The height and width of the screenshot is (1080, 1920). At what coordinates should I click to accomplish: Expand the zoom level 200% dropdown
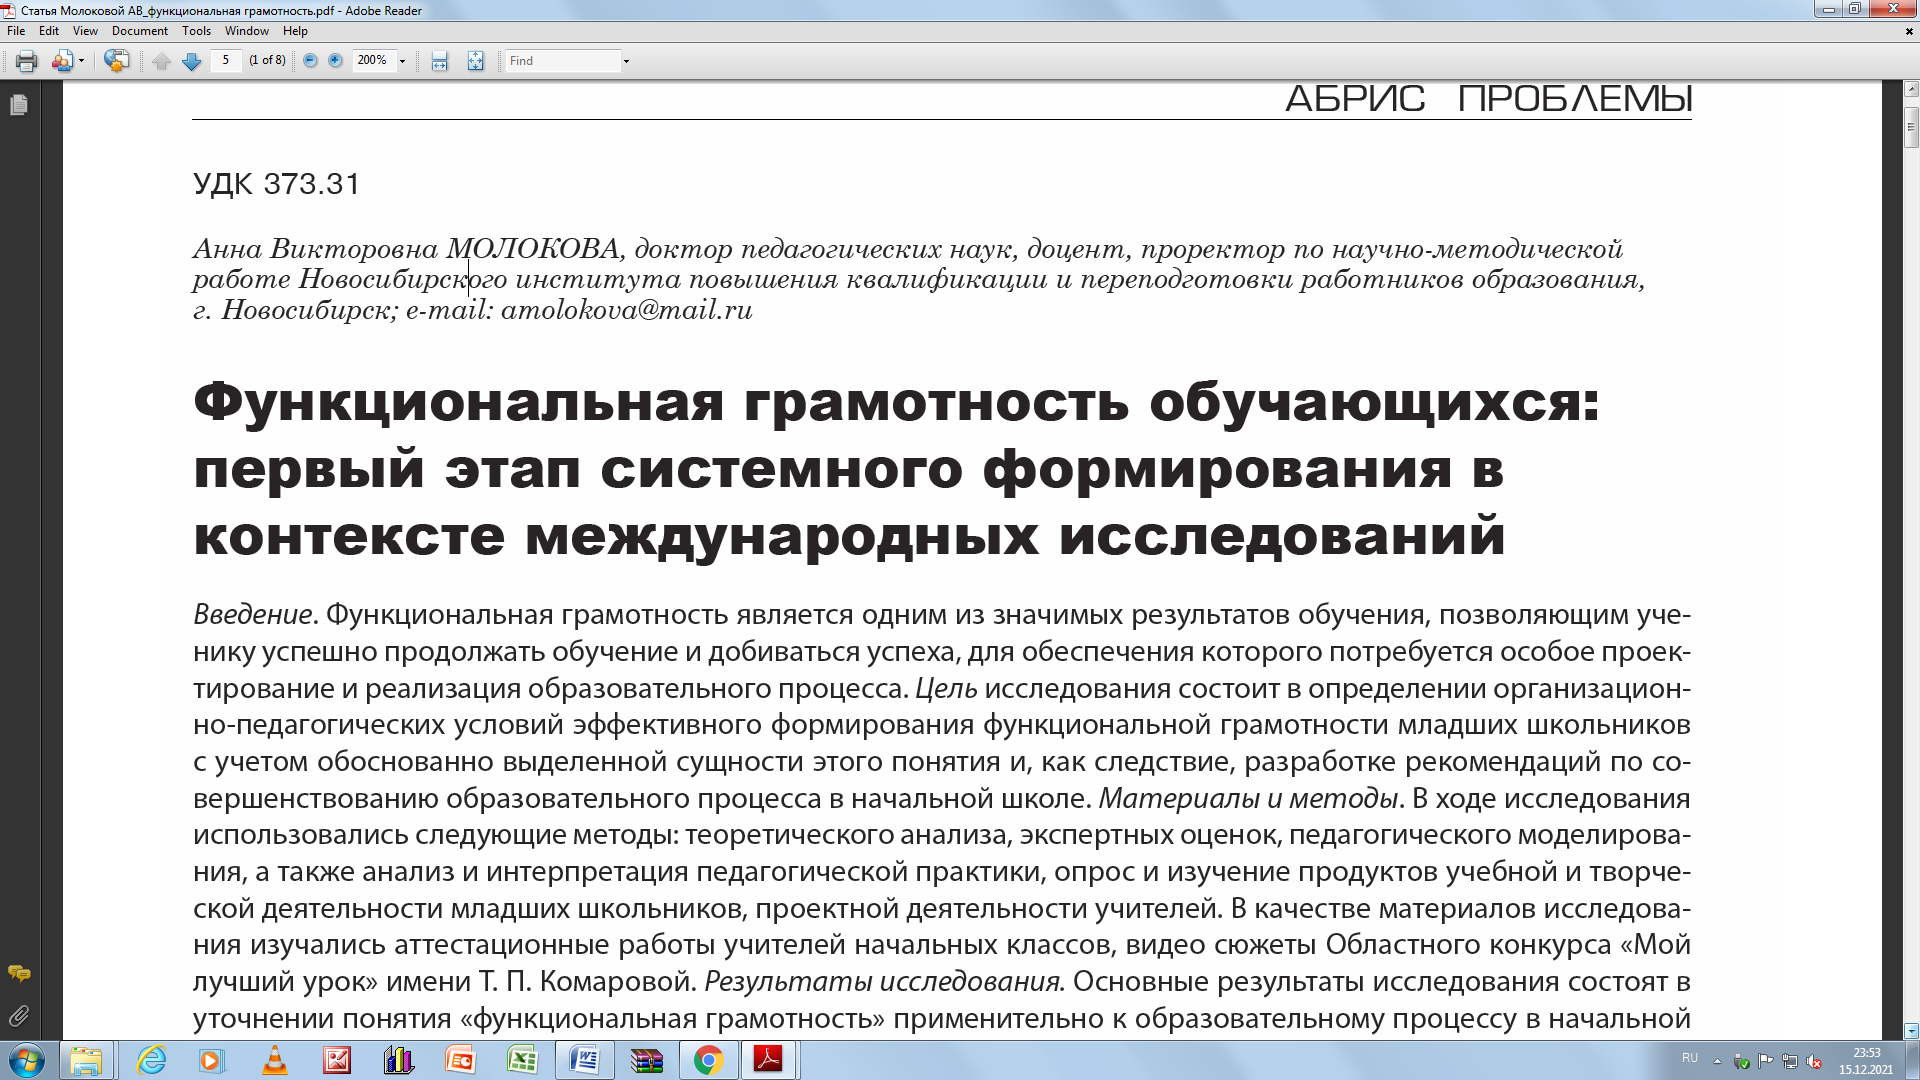point(403,61)
